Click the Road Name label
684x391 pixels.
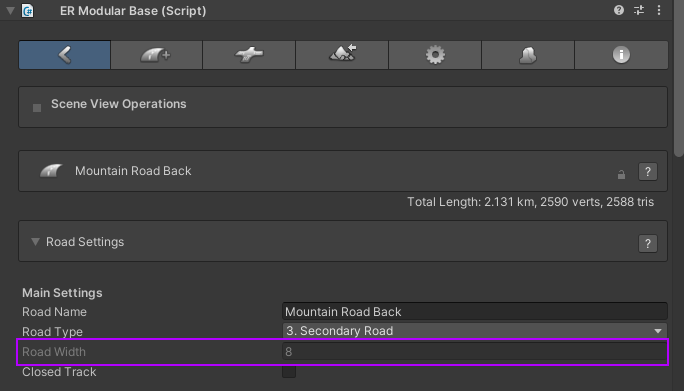55,312
